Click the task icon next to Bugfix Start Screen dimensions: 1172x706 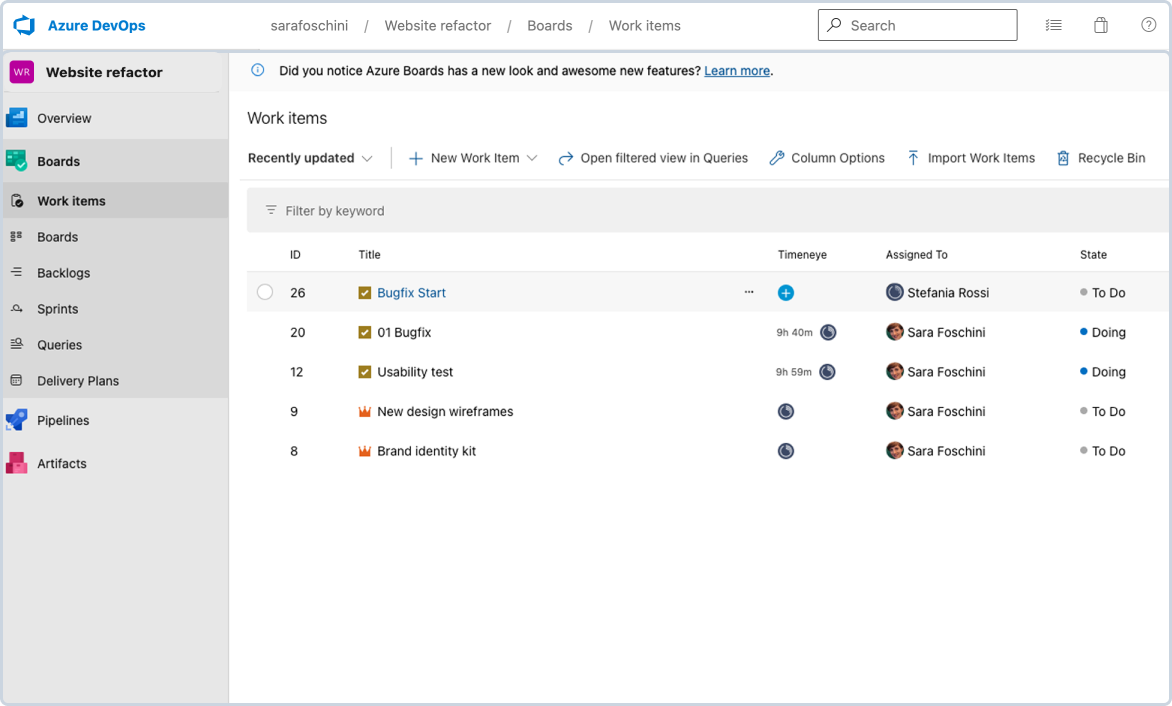coord(365,293)
